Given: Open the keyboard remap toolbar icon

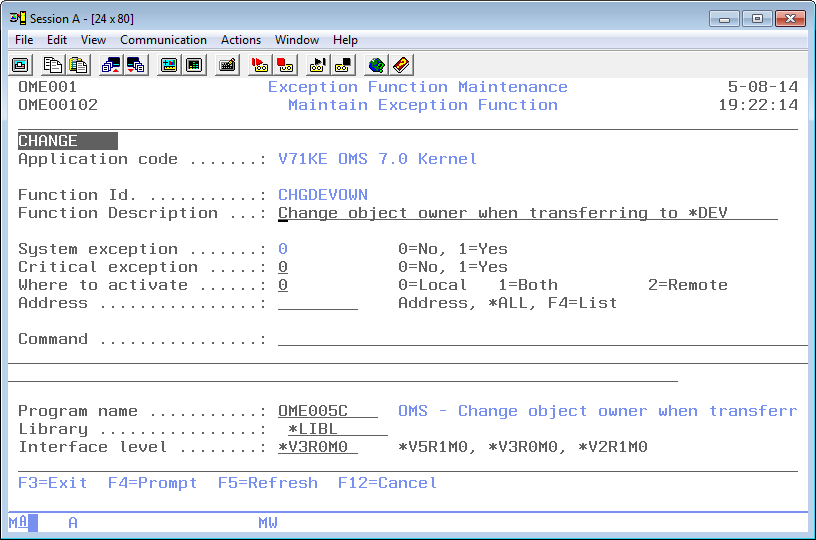Looking at the screenshot, I should tap(228, 65).
